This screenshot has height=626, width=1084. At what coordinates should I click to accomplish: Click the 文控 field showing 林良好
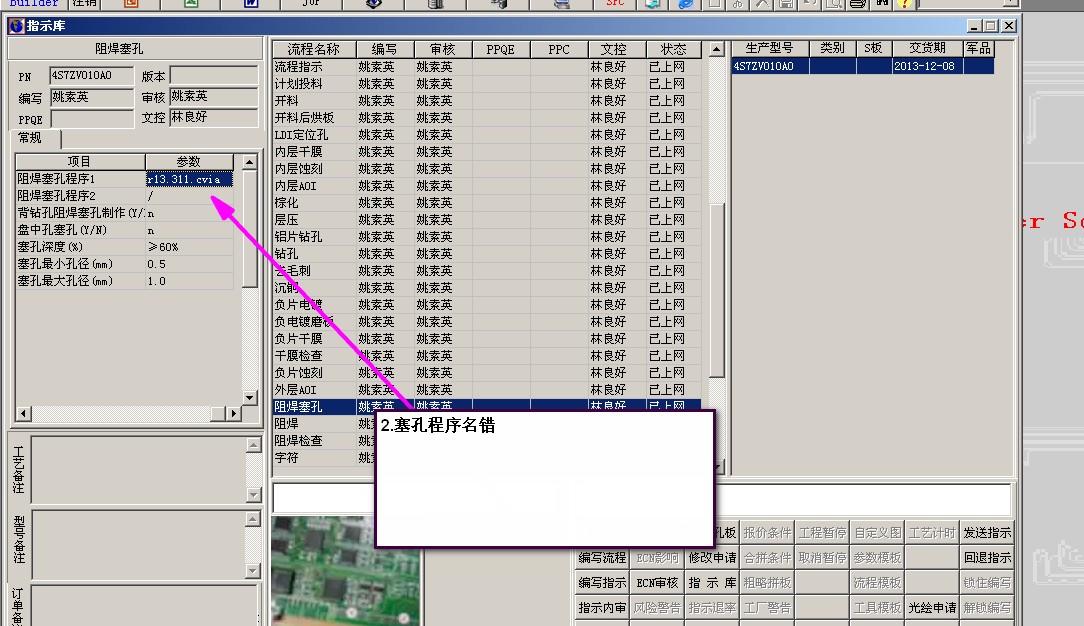click(x=214, y=117)
